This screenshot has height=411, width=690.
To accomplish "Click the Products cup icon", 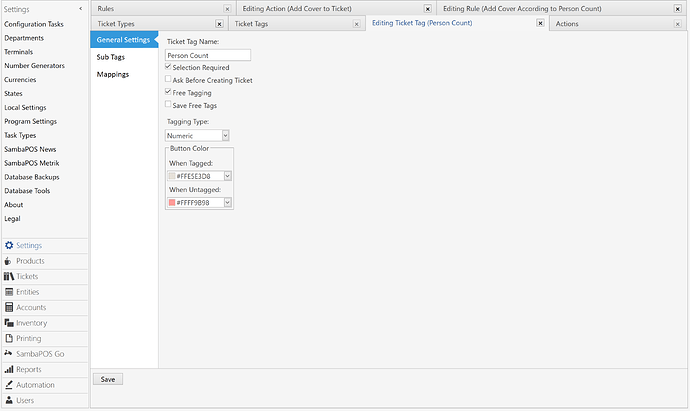I will 8,261.
